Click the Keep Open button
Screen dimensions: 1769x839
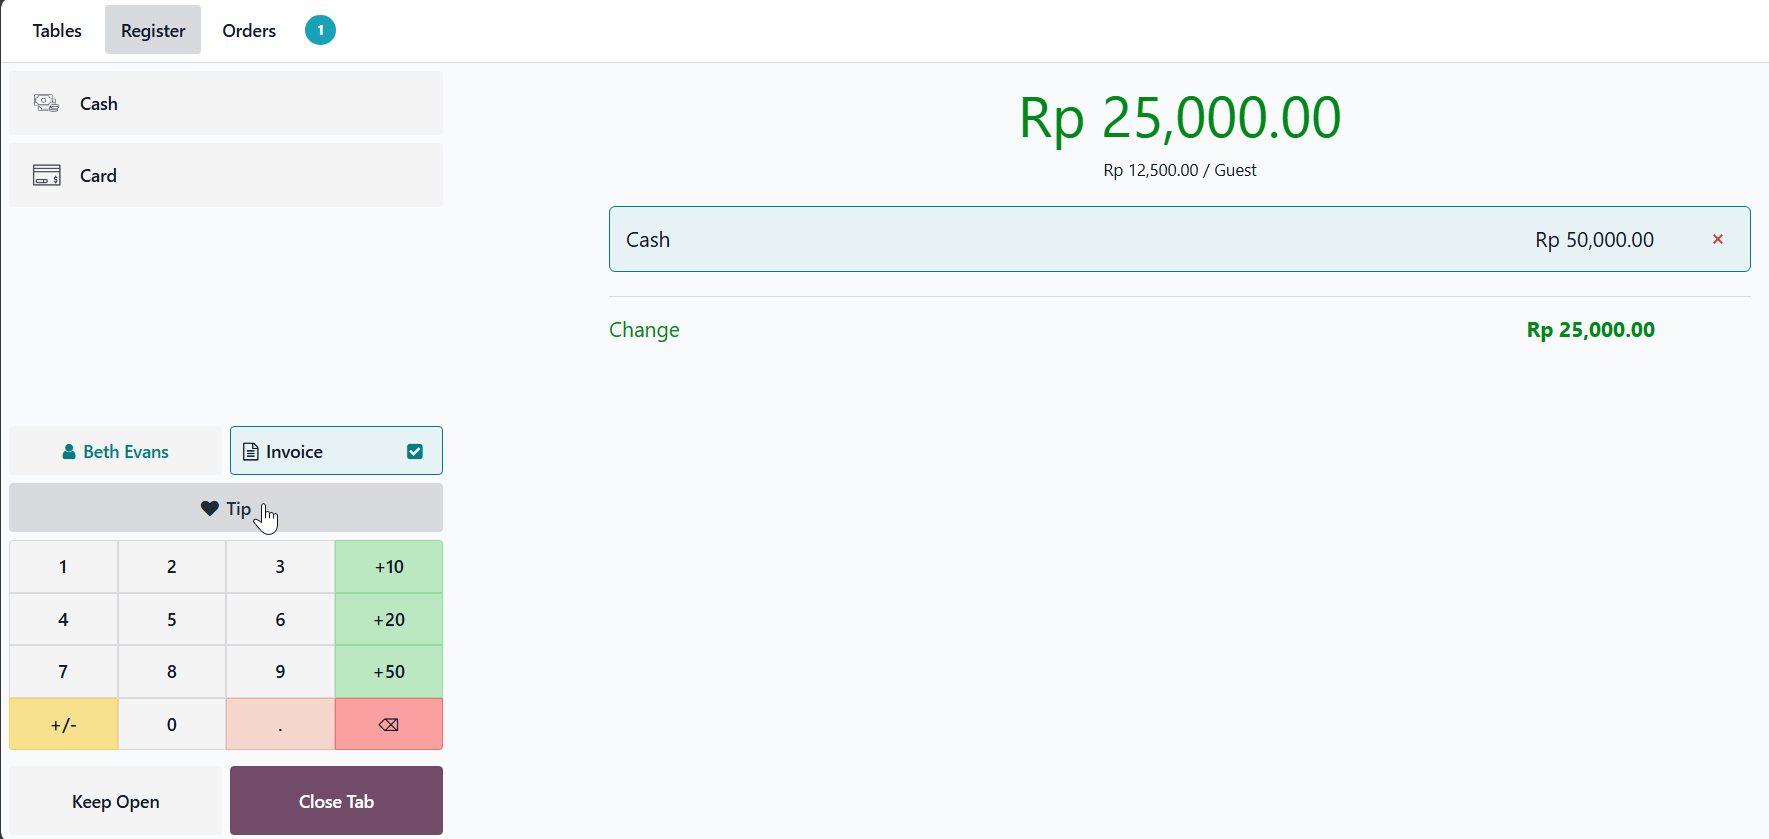(x=115, y=801)
